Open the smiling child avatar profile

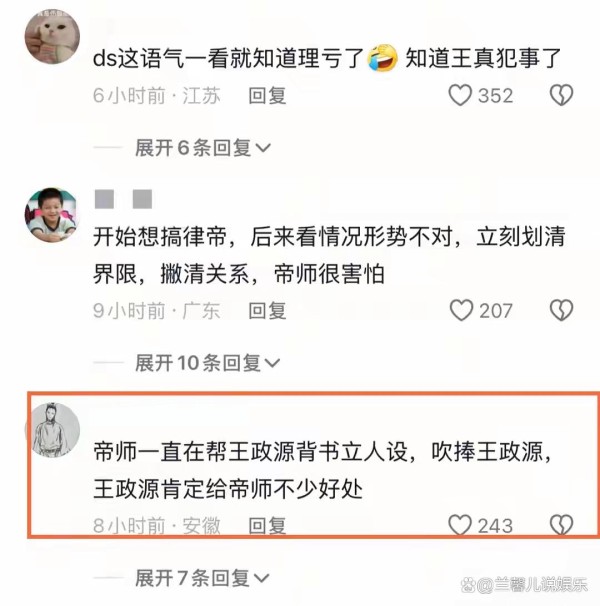coord(51,215)
